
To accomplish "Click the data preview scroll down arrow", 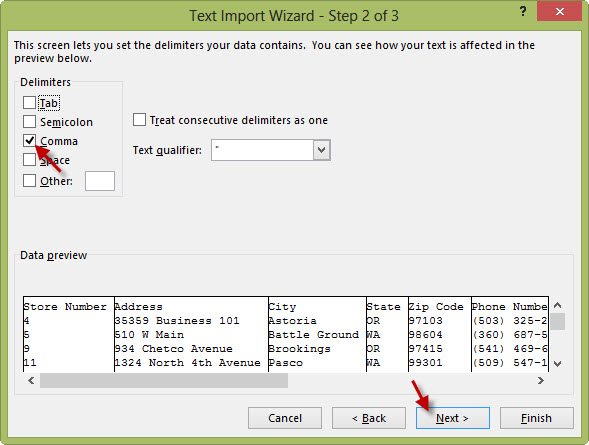I will pos(558,364).
